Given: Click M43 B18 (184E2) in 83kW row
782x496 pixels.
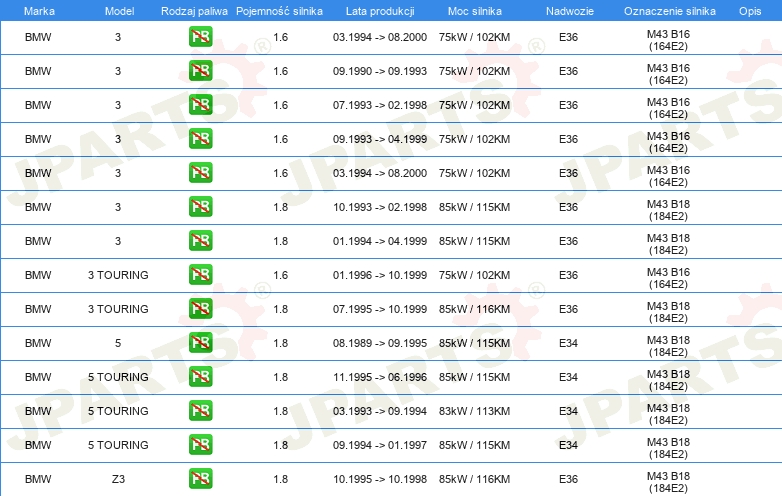Looking at the screenshot, I should (x=668, y=414).
